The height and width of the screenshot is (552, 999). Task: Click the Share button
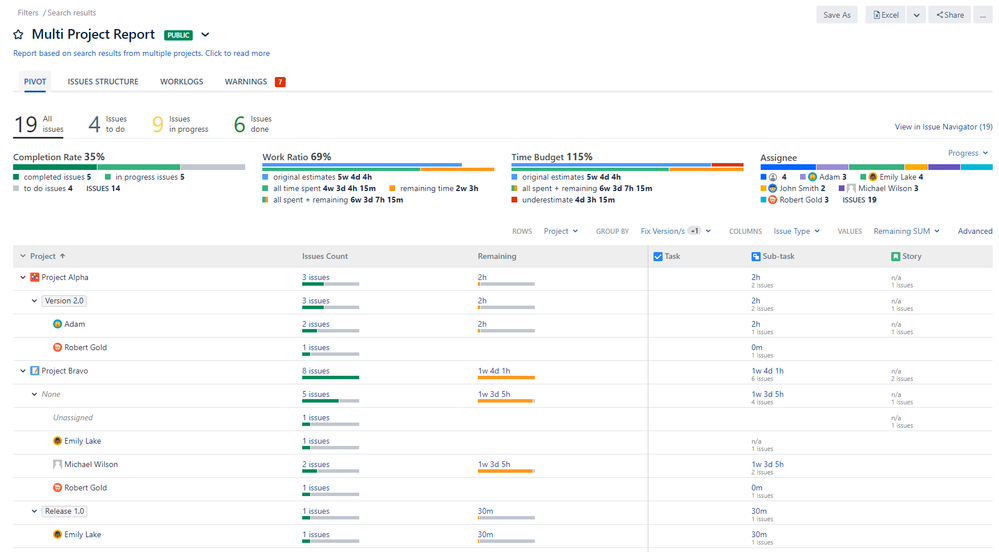click(950, 15)
